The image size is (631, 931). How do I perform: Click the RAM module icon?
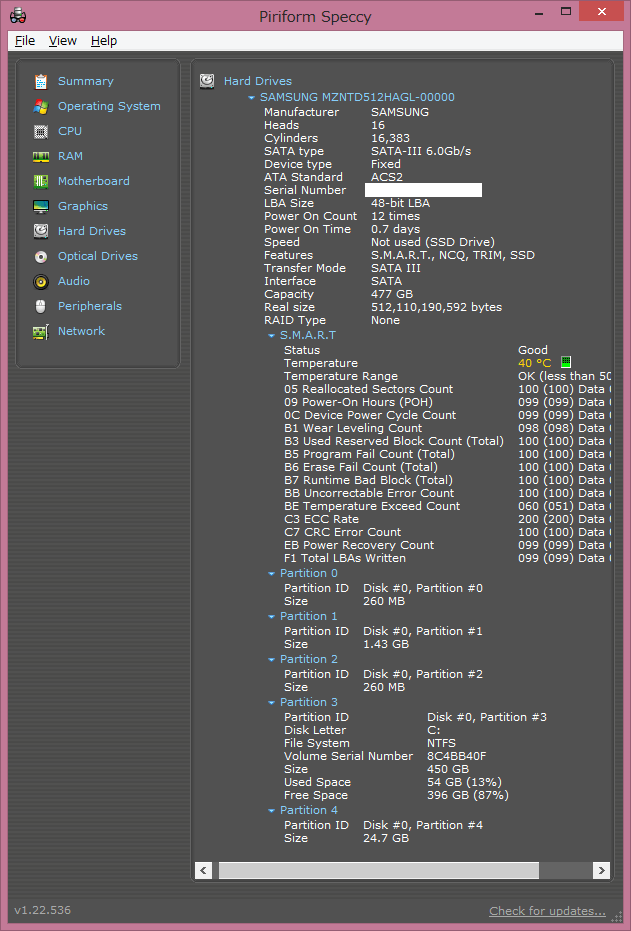(40, 156)
